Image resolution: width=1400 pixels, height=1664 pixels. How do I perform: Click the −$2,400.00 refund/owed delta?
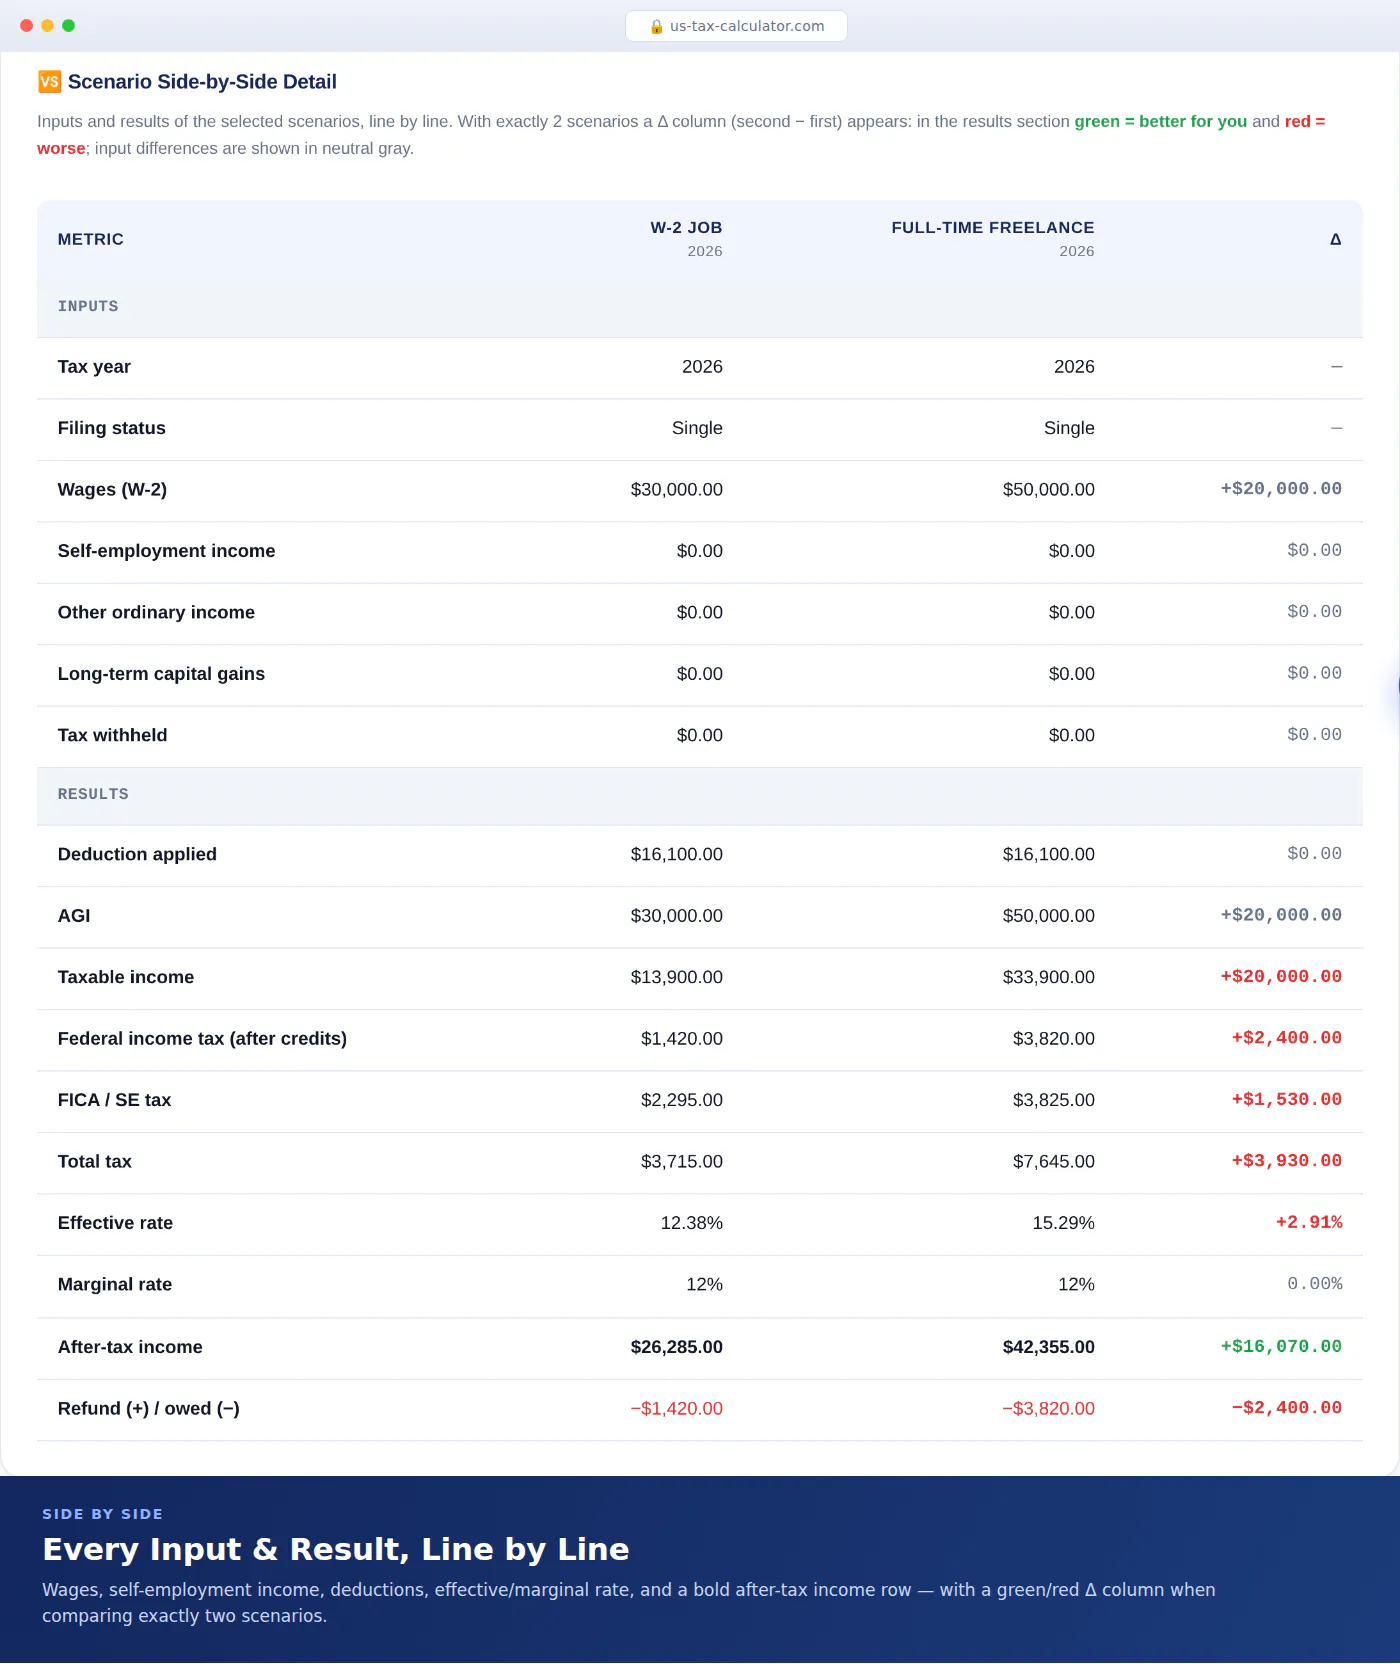tap(1286, 1407)
